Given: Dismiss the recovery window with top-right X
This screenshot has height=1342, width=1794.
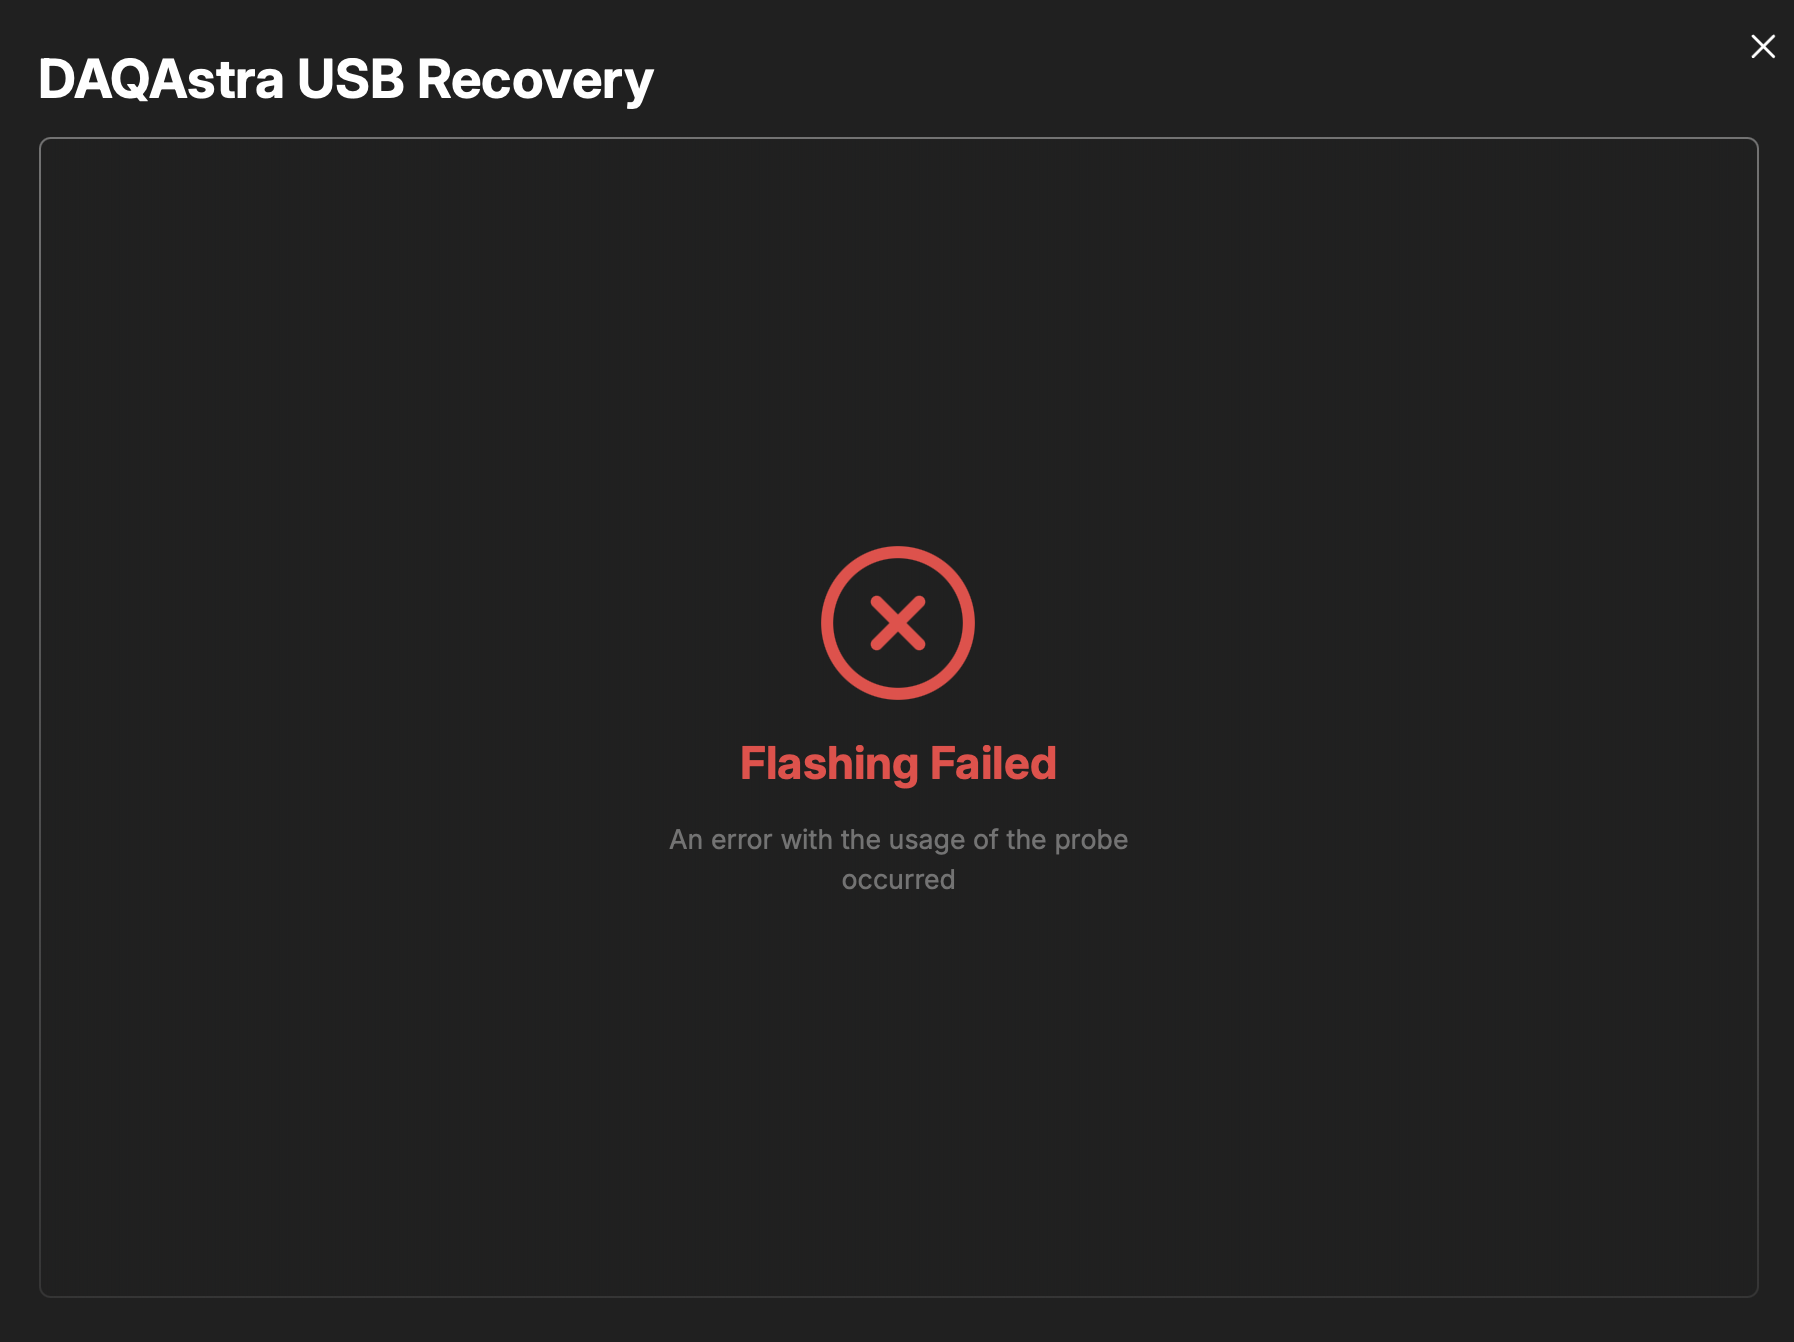Looking at the screenshot, I should (x=1763, y=46).
